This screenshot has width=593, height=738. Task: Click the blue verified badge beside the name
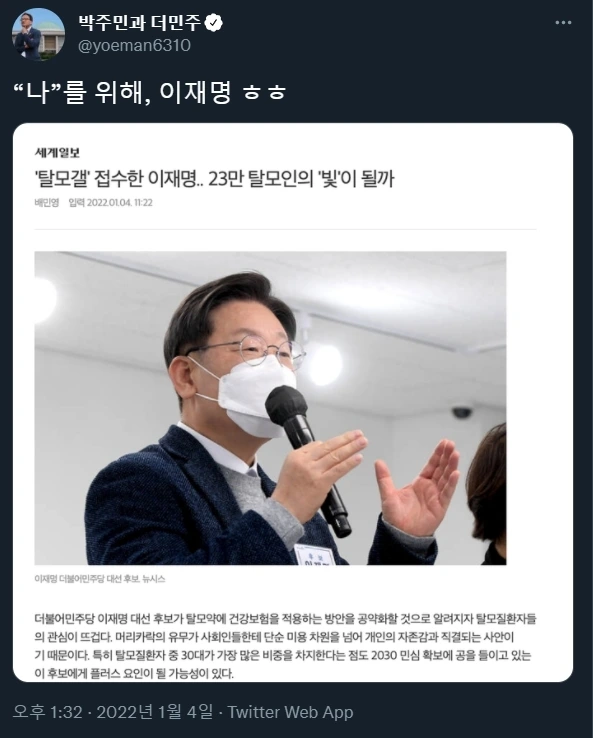(x=215, y=22)
